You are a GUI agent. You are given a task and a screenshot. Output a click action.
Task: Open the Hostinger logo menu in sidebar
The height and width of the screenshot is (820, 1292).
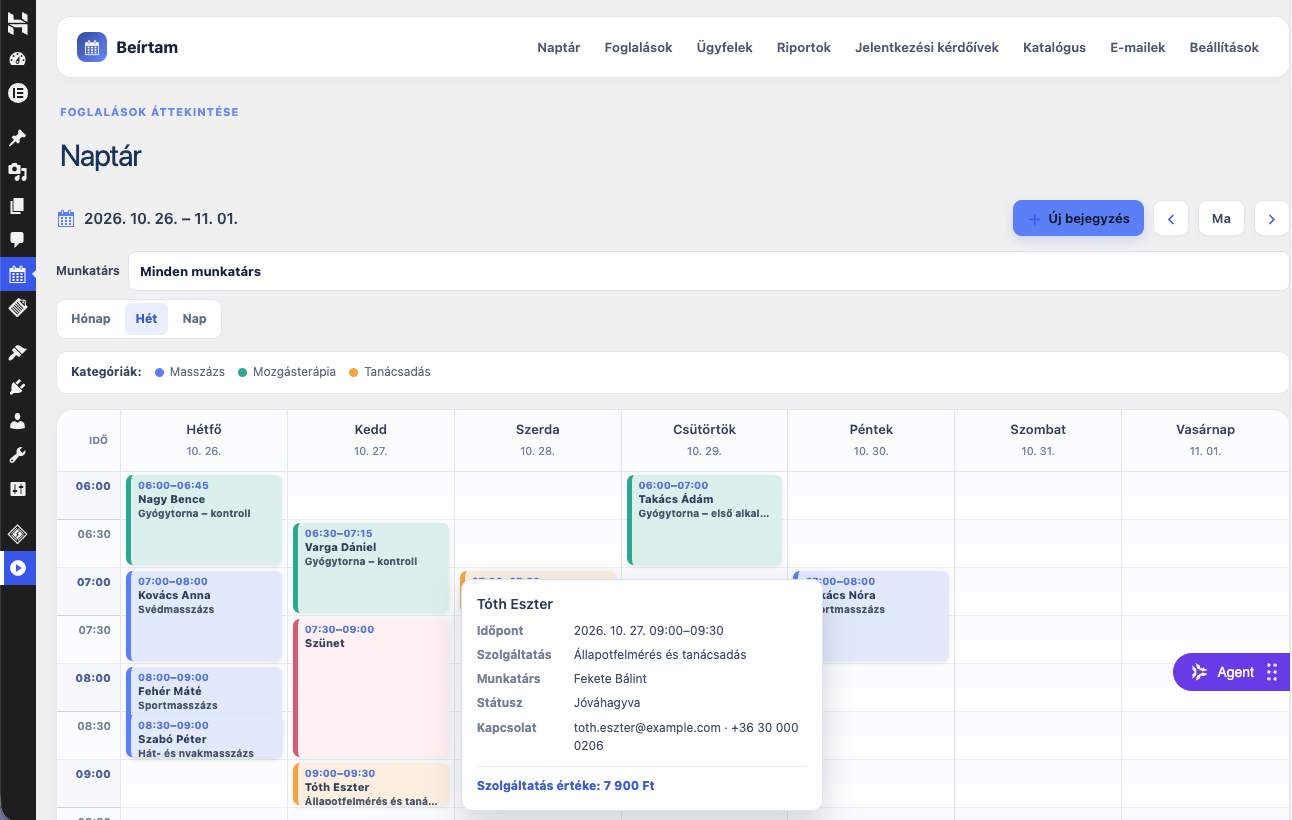17,22
